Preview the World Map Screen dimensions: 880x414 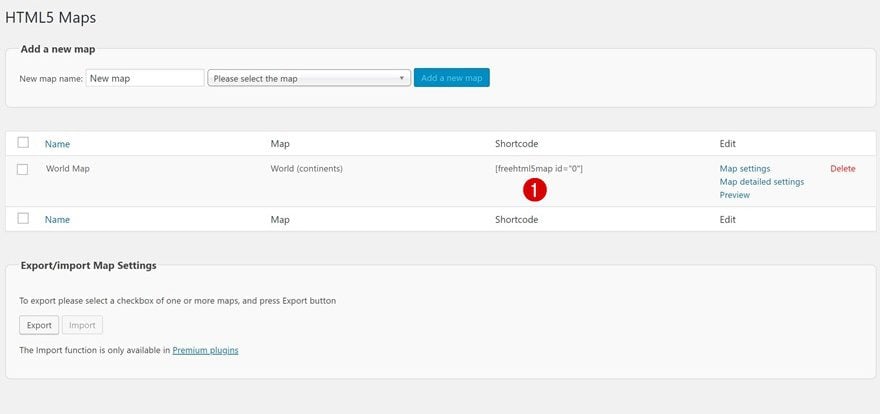pyautogui.click(x=734, y=195)
